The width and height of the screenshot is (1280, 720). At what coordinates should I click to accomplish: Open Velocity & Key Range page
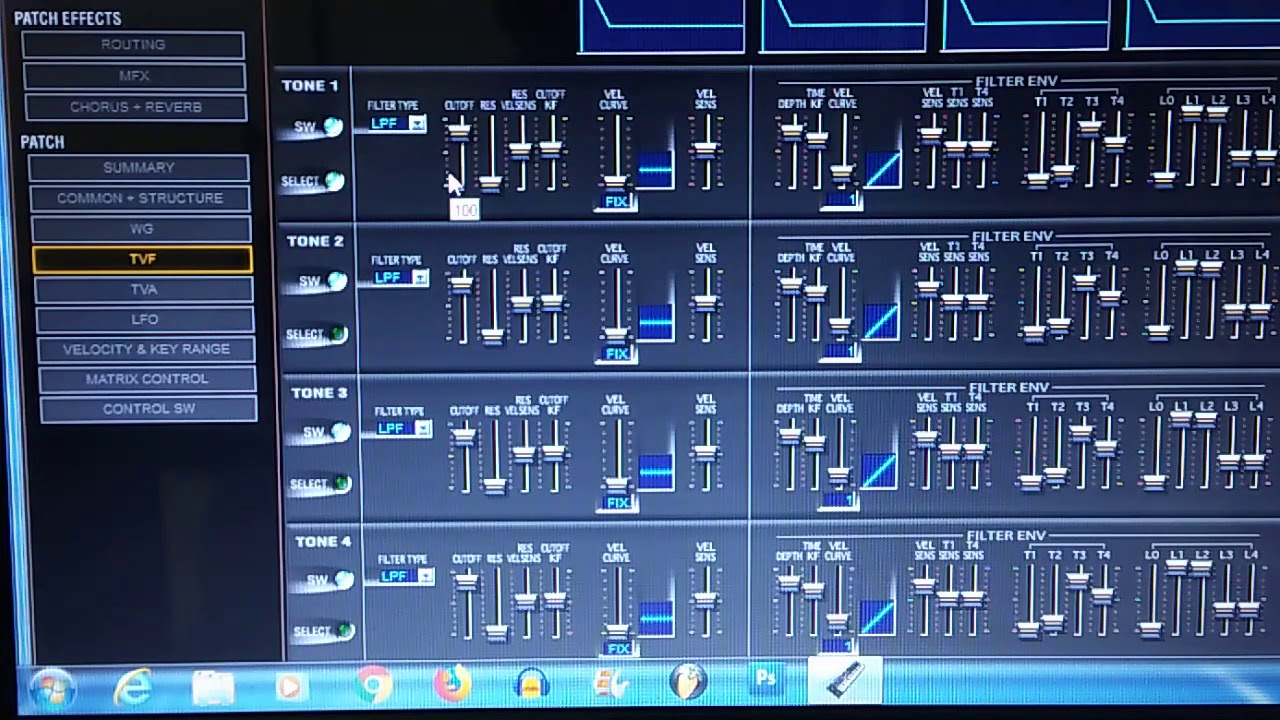[146, 349]
